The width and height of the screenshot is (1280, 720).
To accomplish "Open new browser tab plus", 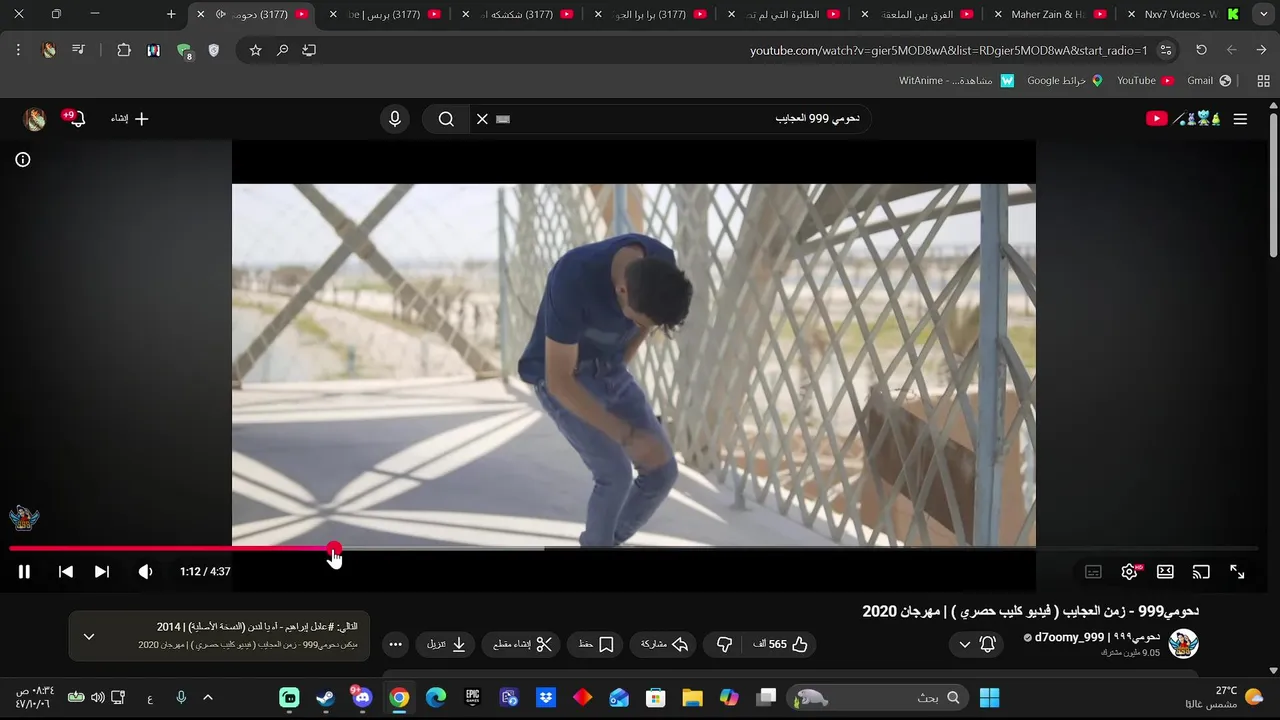I will 171,15.
